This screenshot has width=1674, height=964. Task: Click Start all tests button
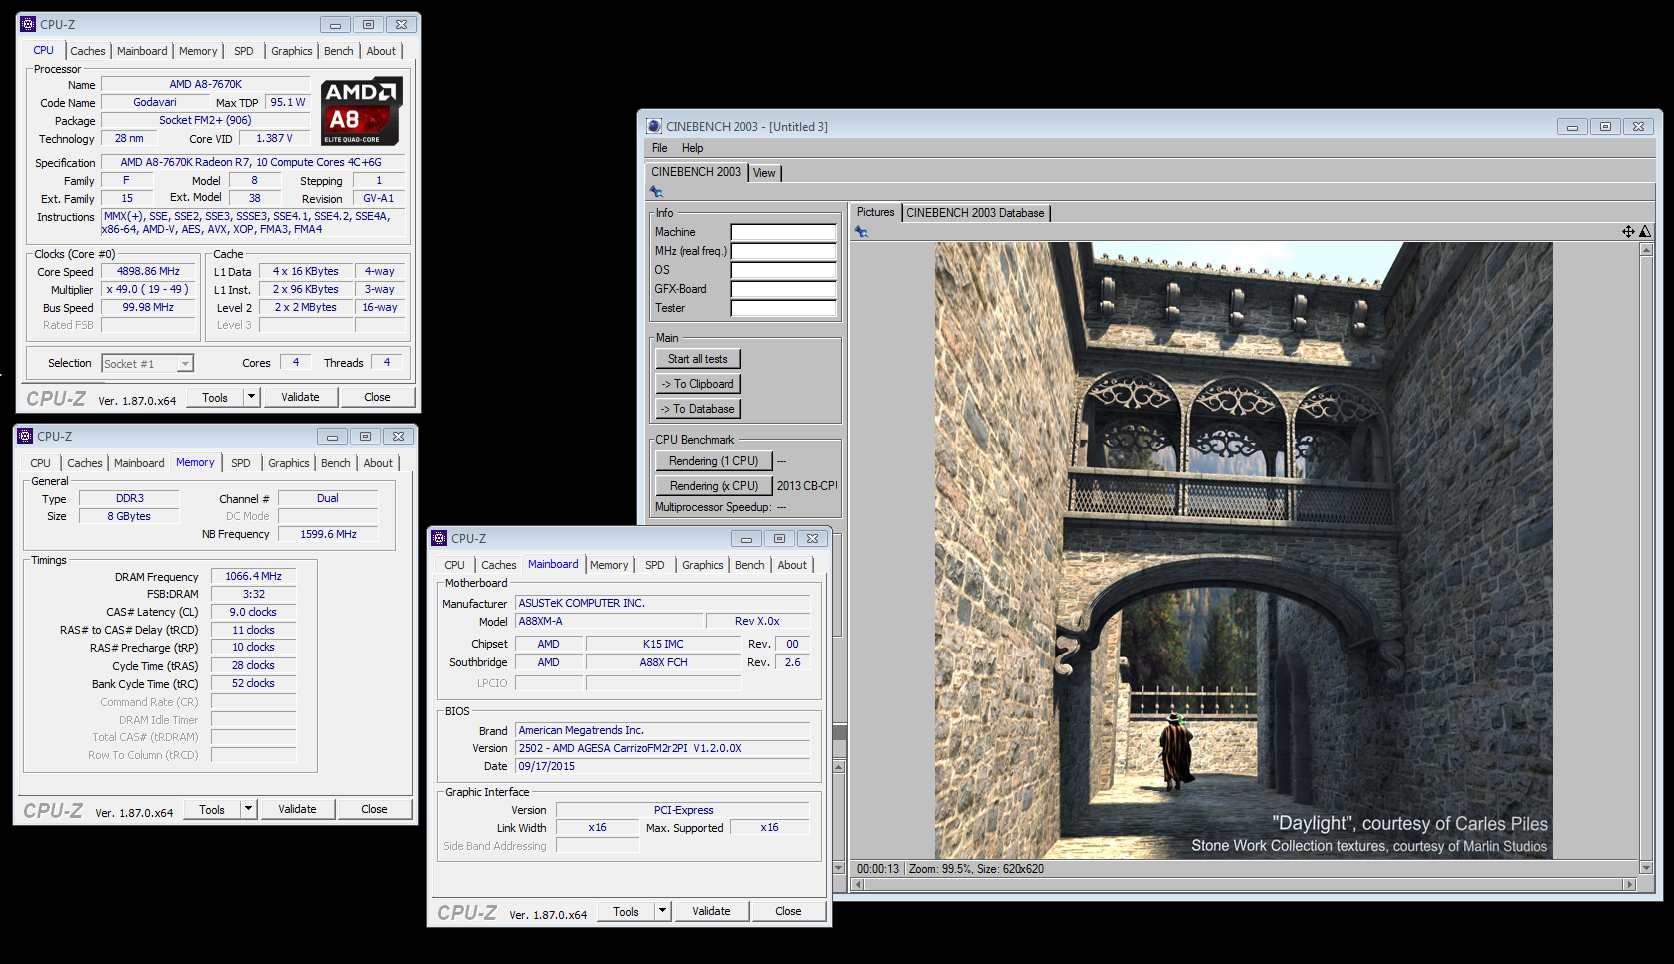coord(698,359)
